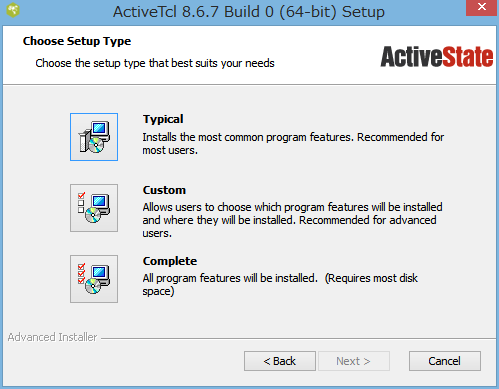This screenshot has height=389, width=499.
Task: Choose the Custom install icon button
Action: 94,208
